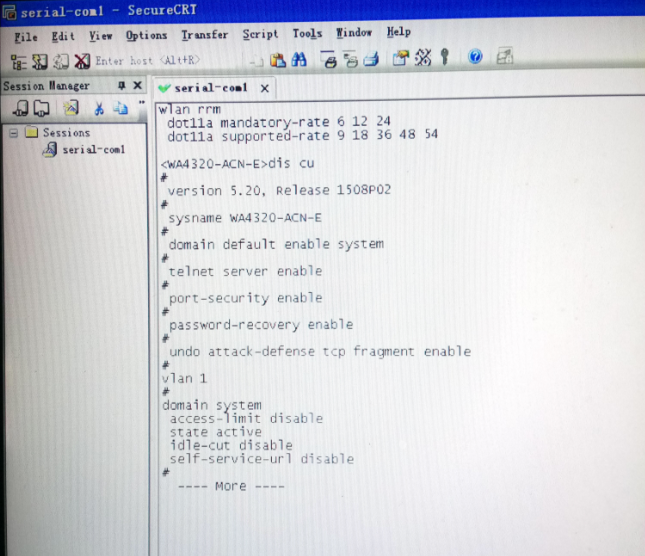Click the Print Screen toolbar icon

(329, 59)
